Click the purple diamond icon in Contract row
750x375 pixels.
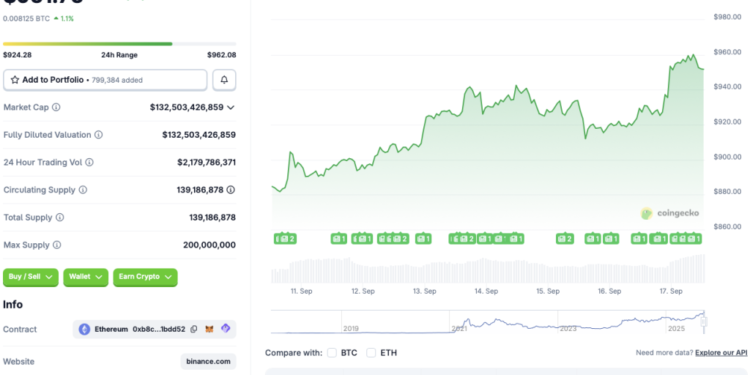pyautogui.click(x=225, y=329)
